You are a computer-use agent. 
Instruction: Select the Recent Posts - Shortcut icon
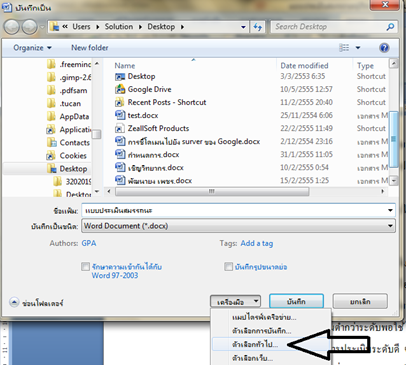tap(120, 102)
